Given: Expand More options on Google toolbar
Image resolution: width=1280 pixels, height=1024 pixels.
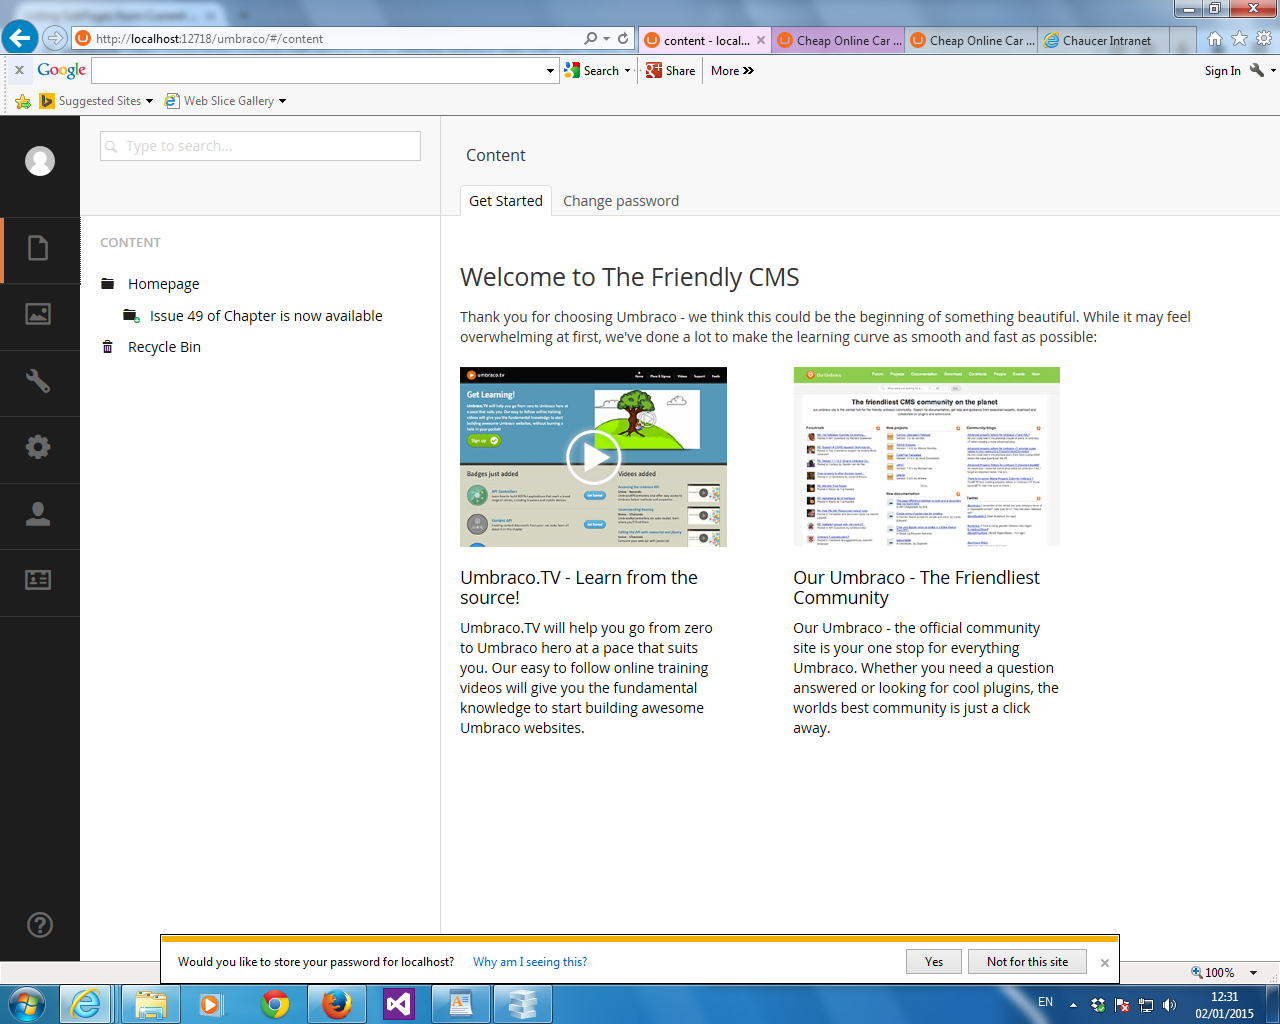Looking at the screenshot, I should (732, 71).
